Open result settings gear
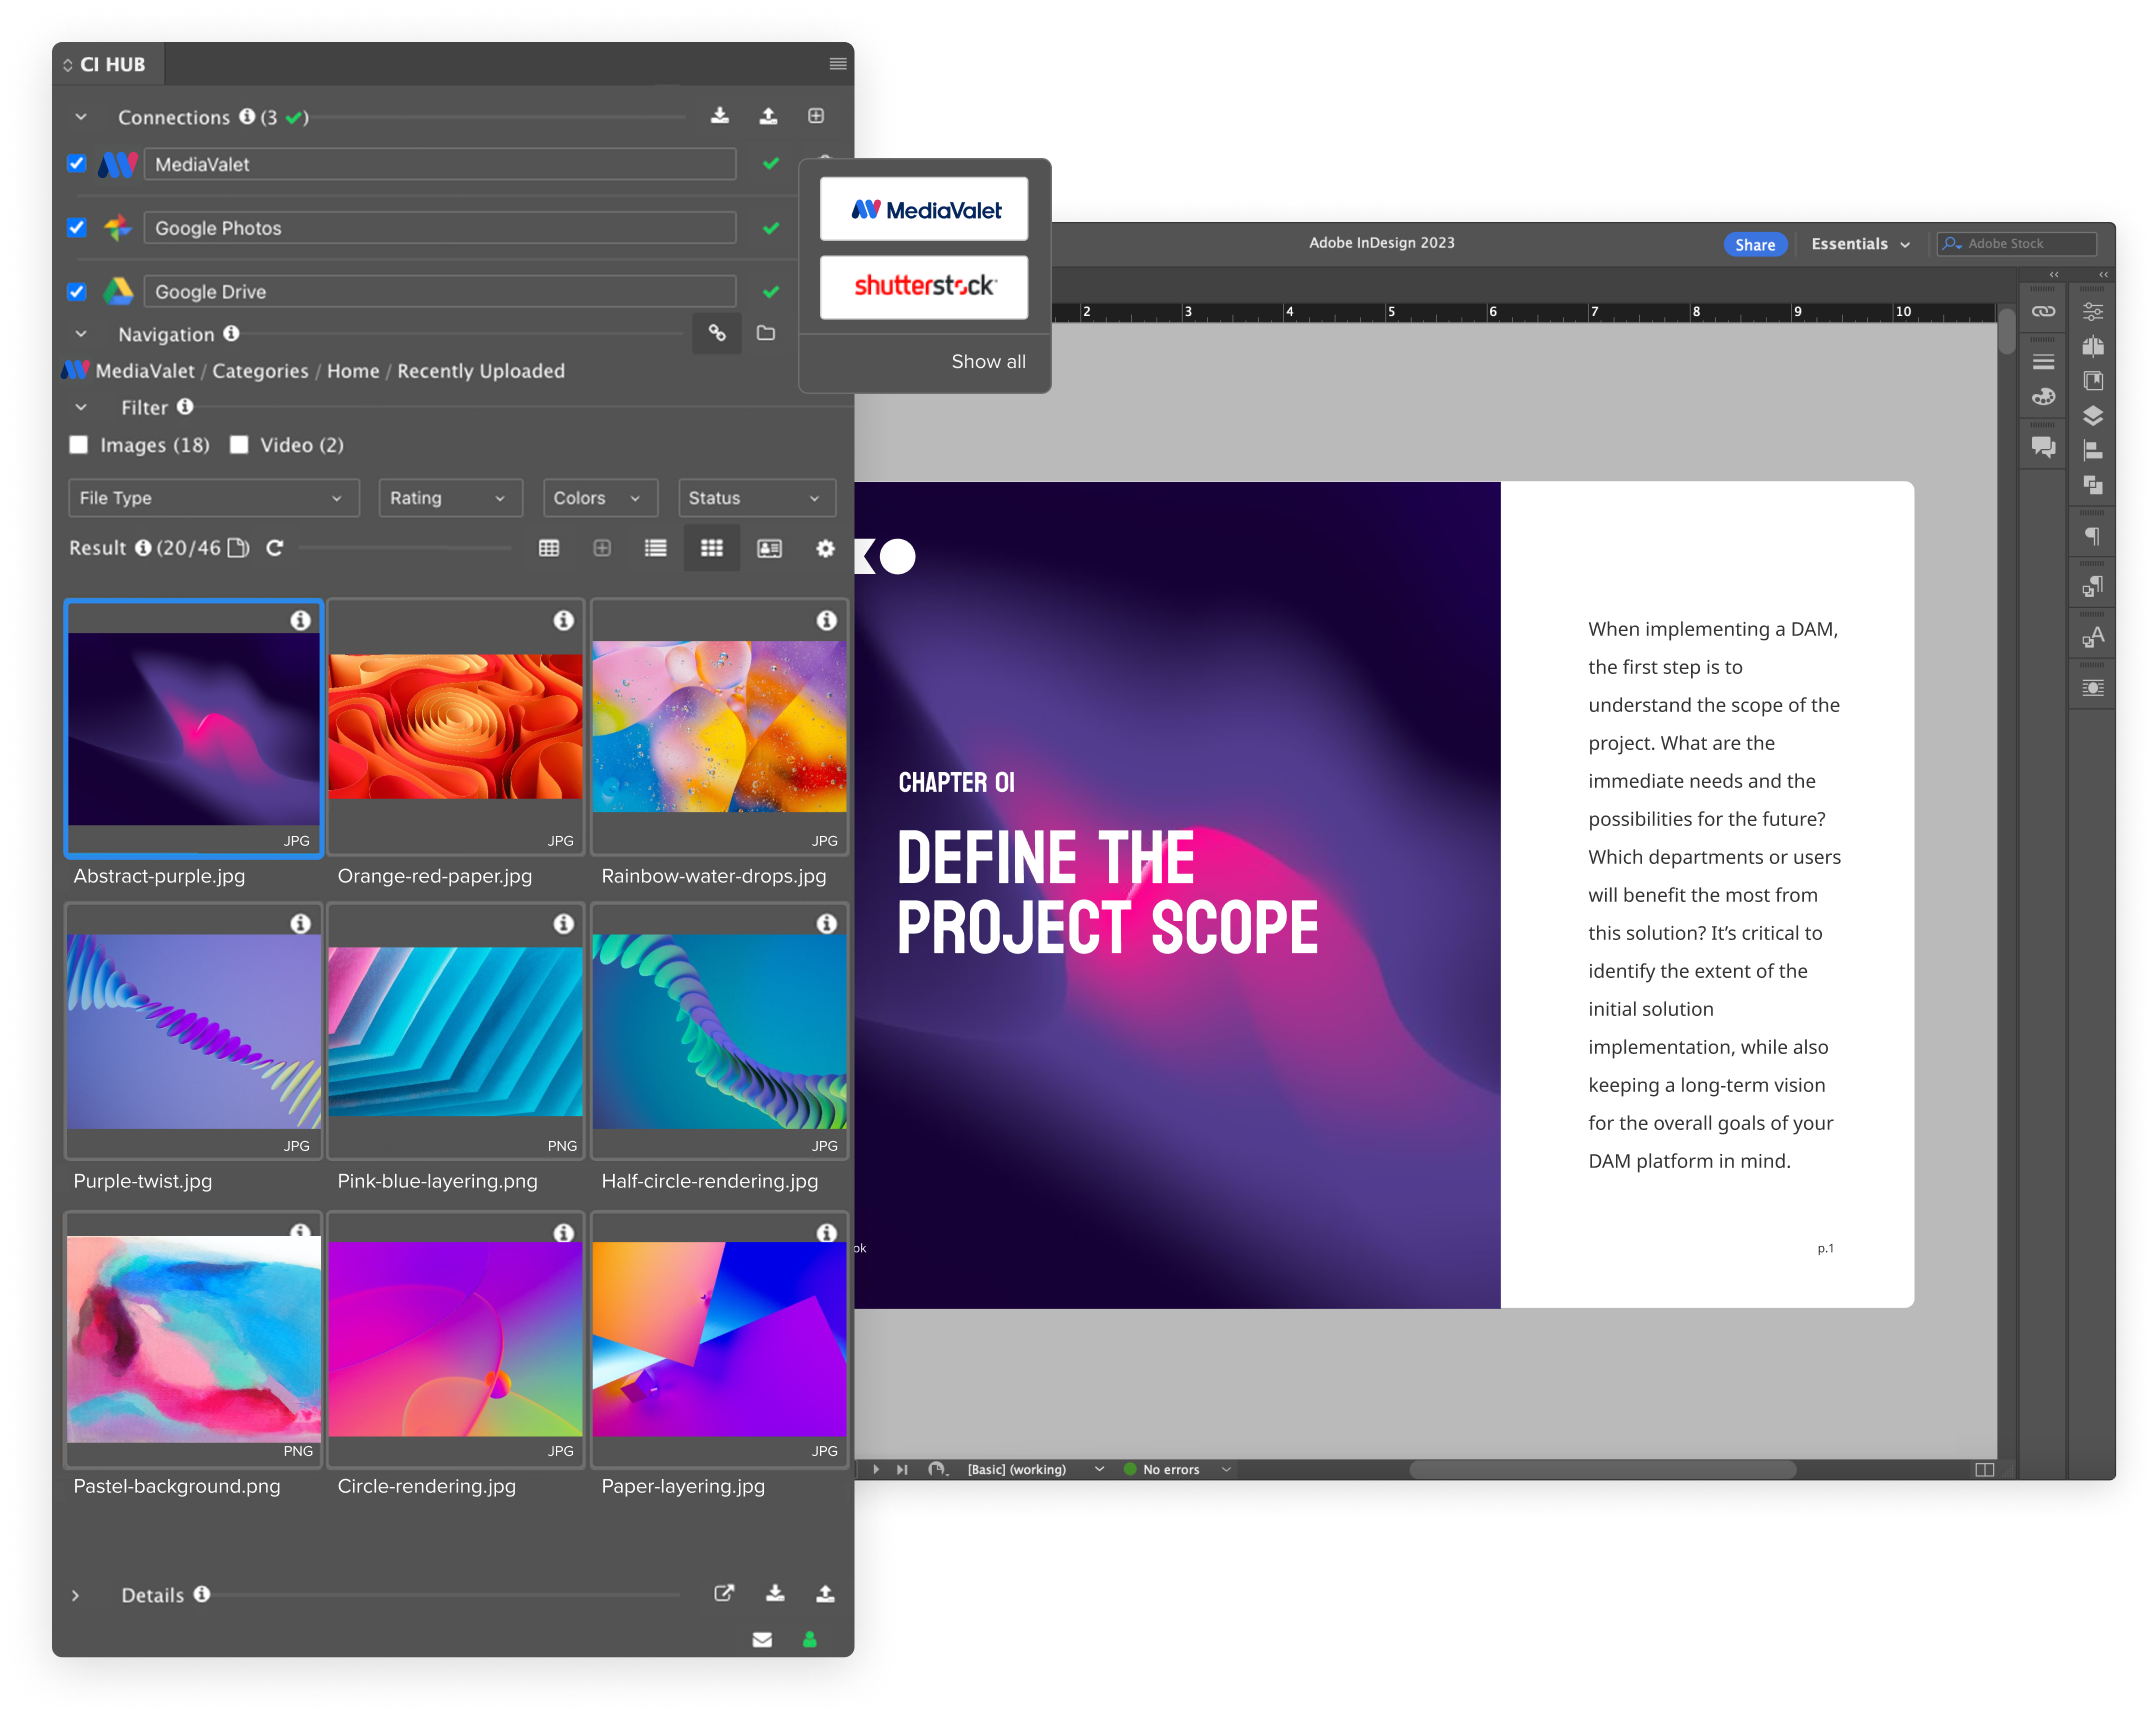The image size is (2154, 1719). coord(825,548)
